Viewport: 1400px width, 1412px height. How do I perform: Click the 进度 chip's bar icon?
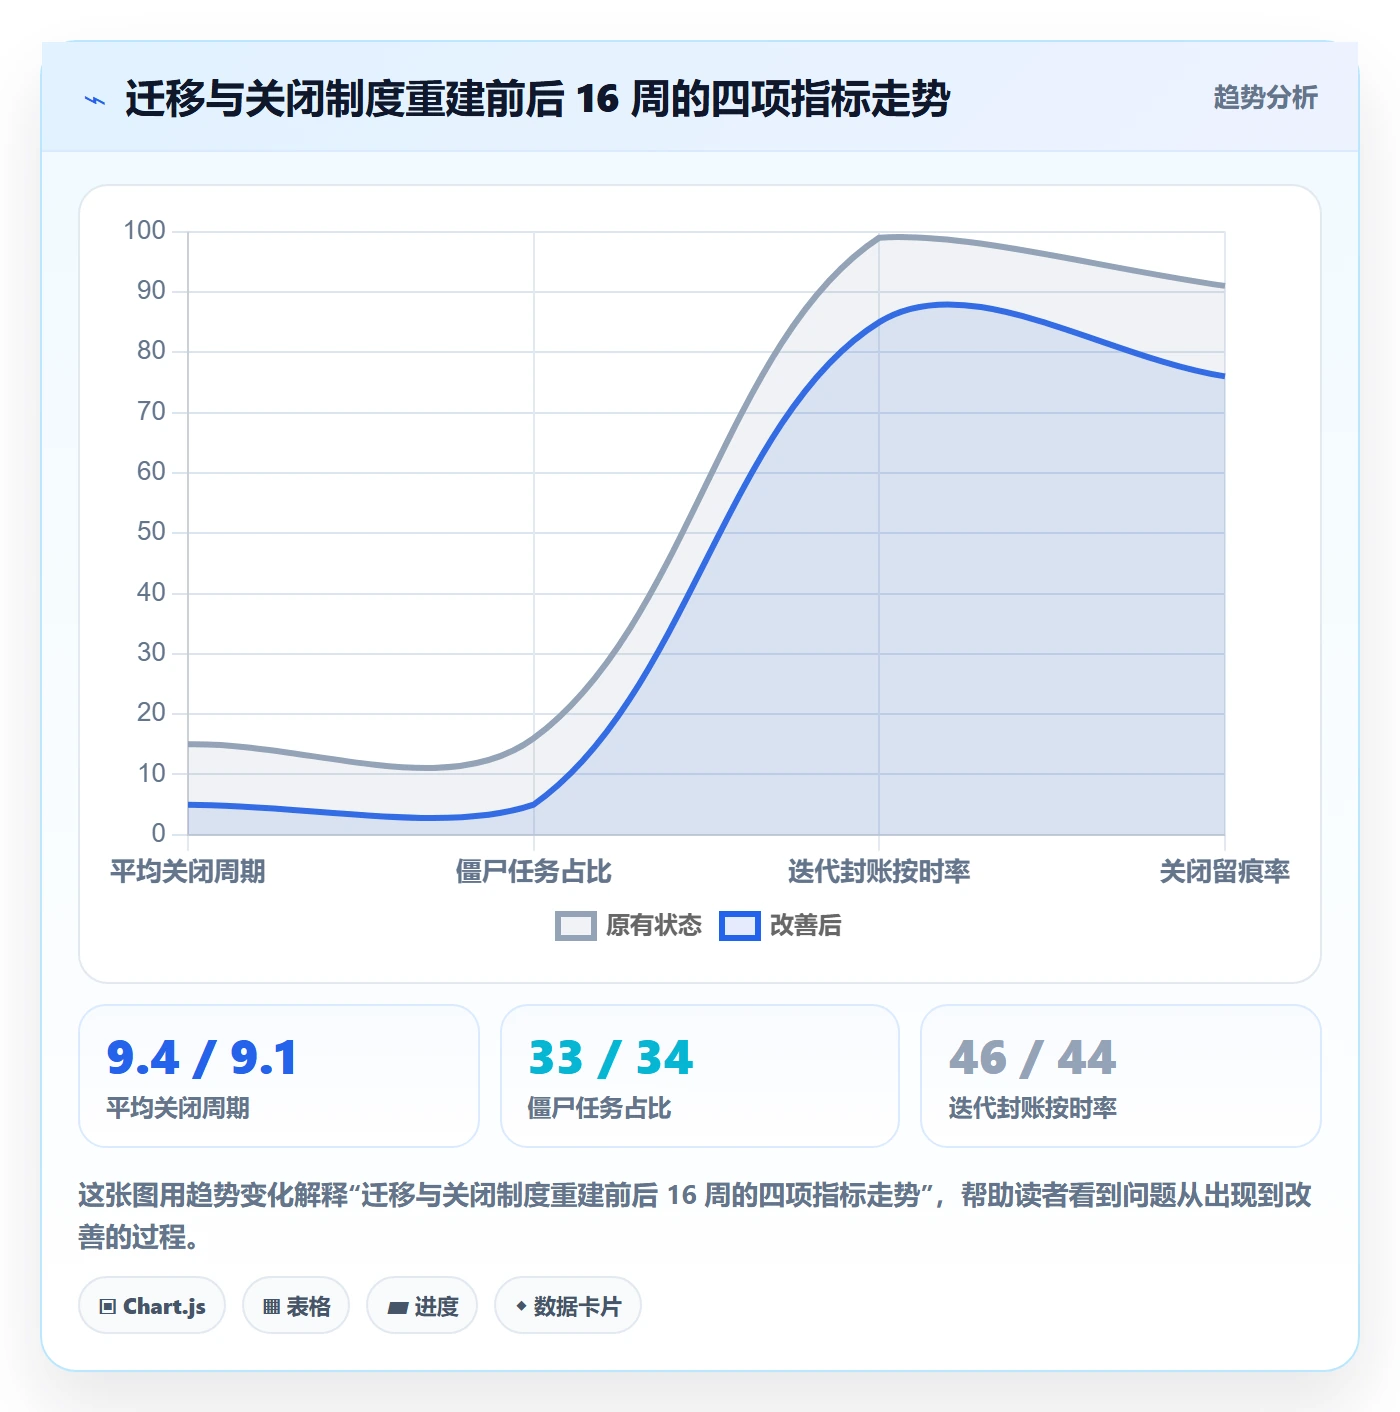tap(397, 1308)
